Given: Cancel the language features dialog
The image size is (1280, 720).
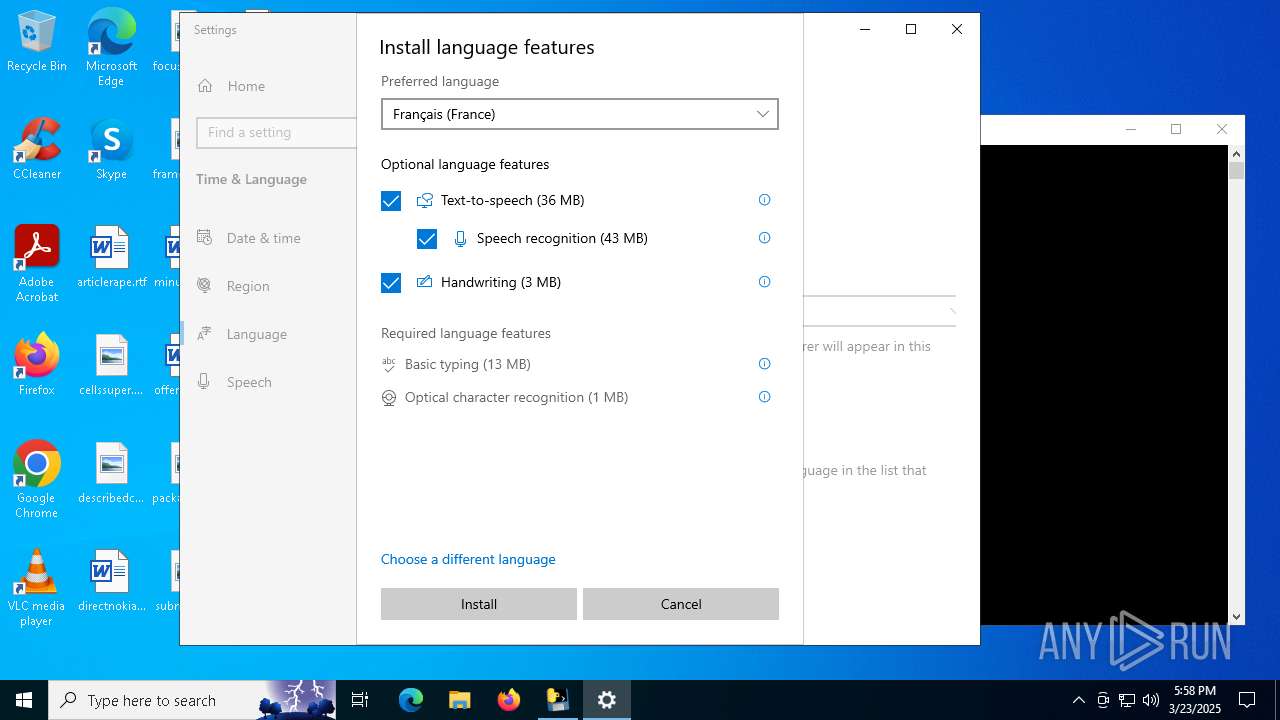Looking at the screenshot, I should tap(681, 604).
